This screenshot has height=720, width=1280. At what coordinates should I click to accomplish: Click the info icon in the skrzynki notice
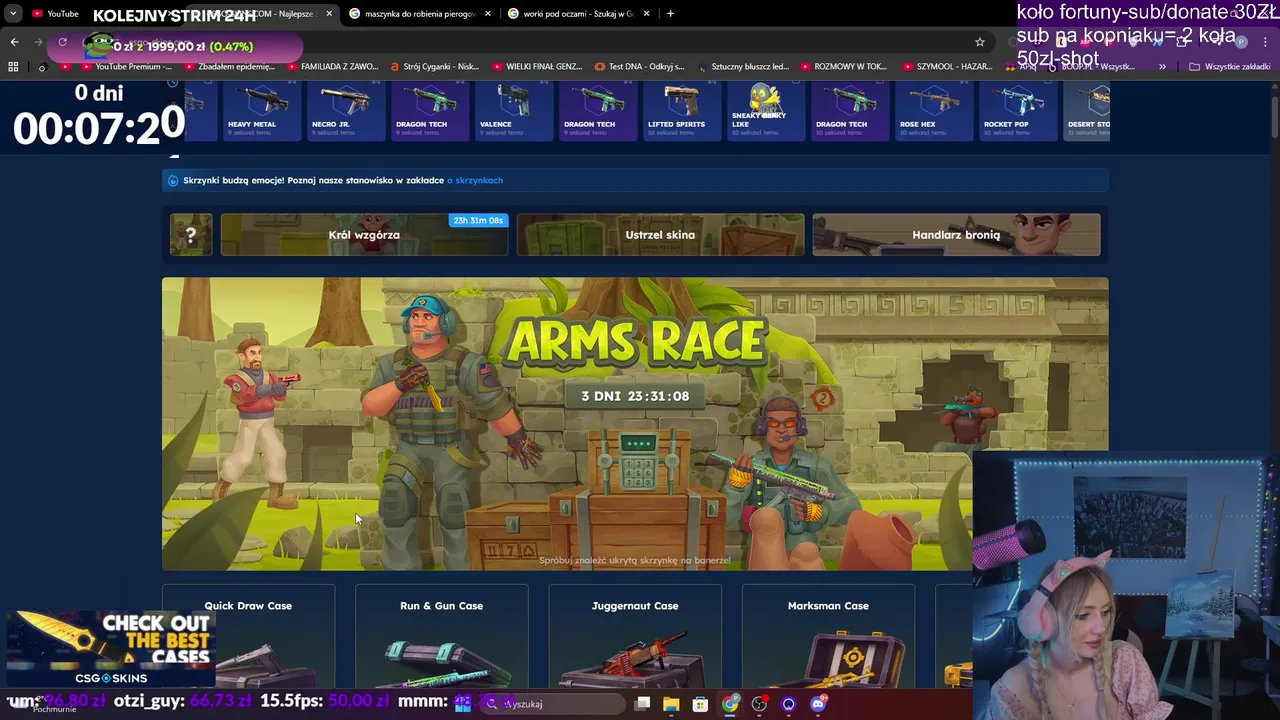[x=174, y=181]
